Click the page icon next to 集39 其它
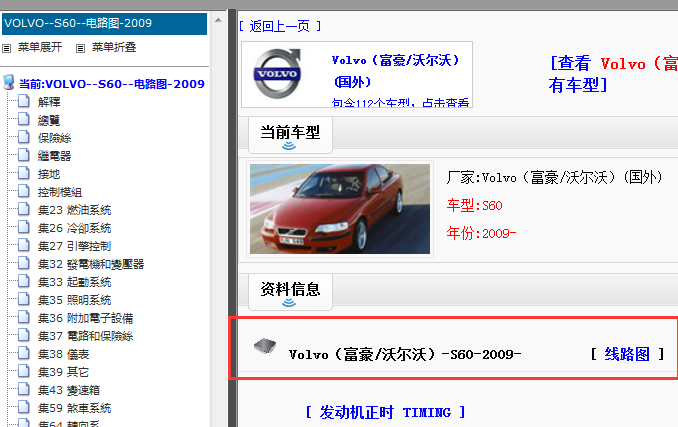The width and height of the screenshot is (678, 427). coord(24,371)
